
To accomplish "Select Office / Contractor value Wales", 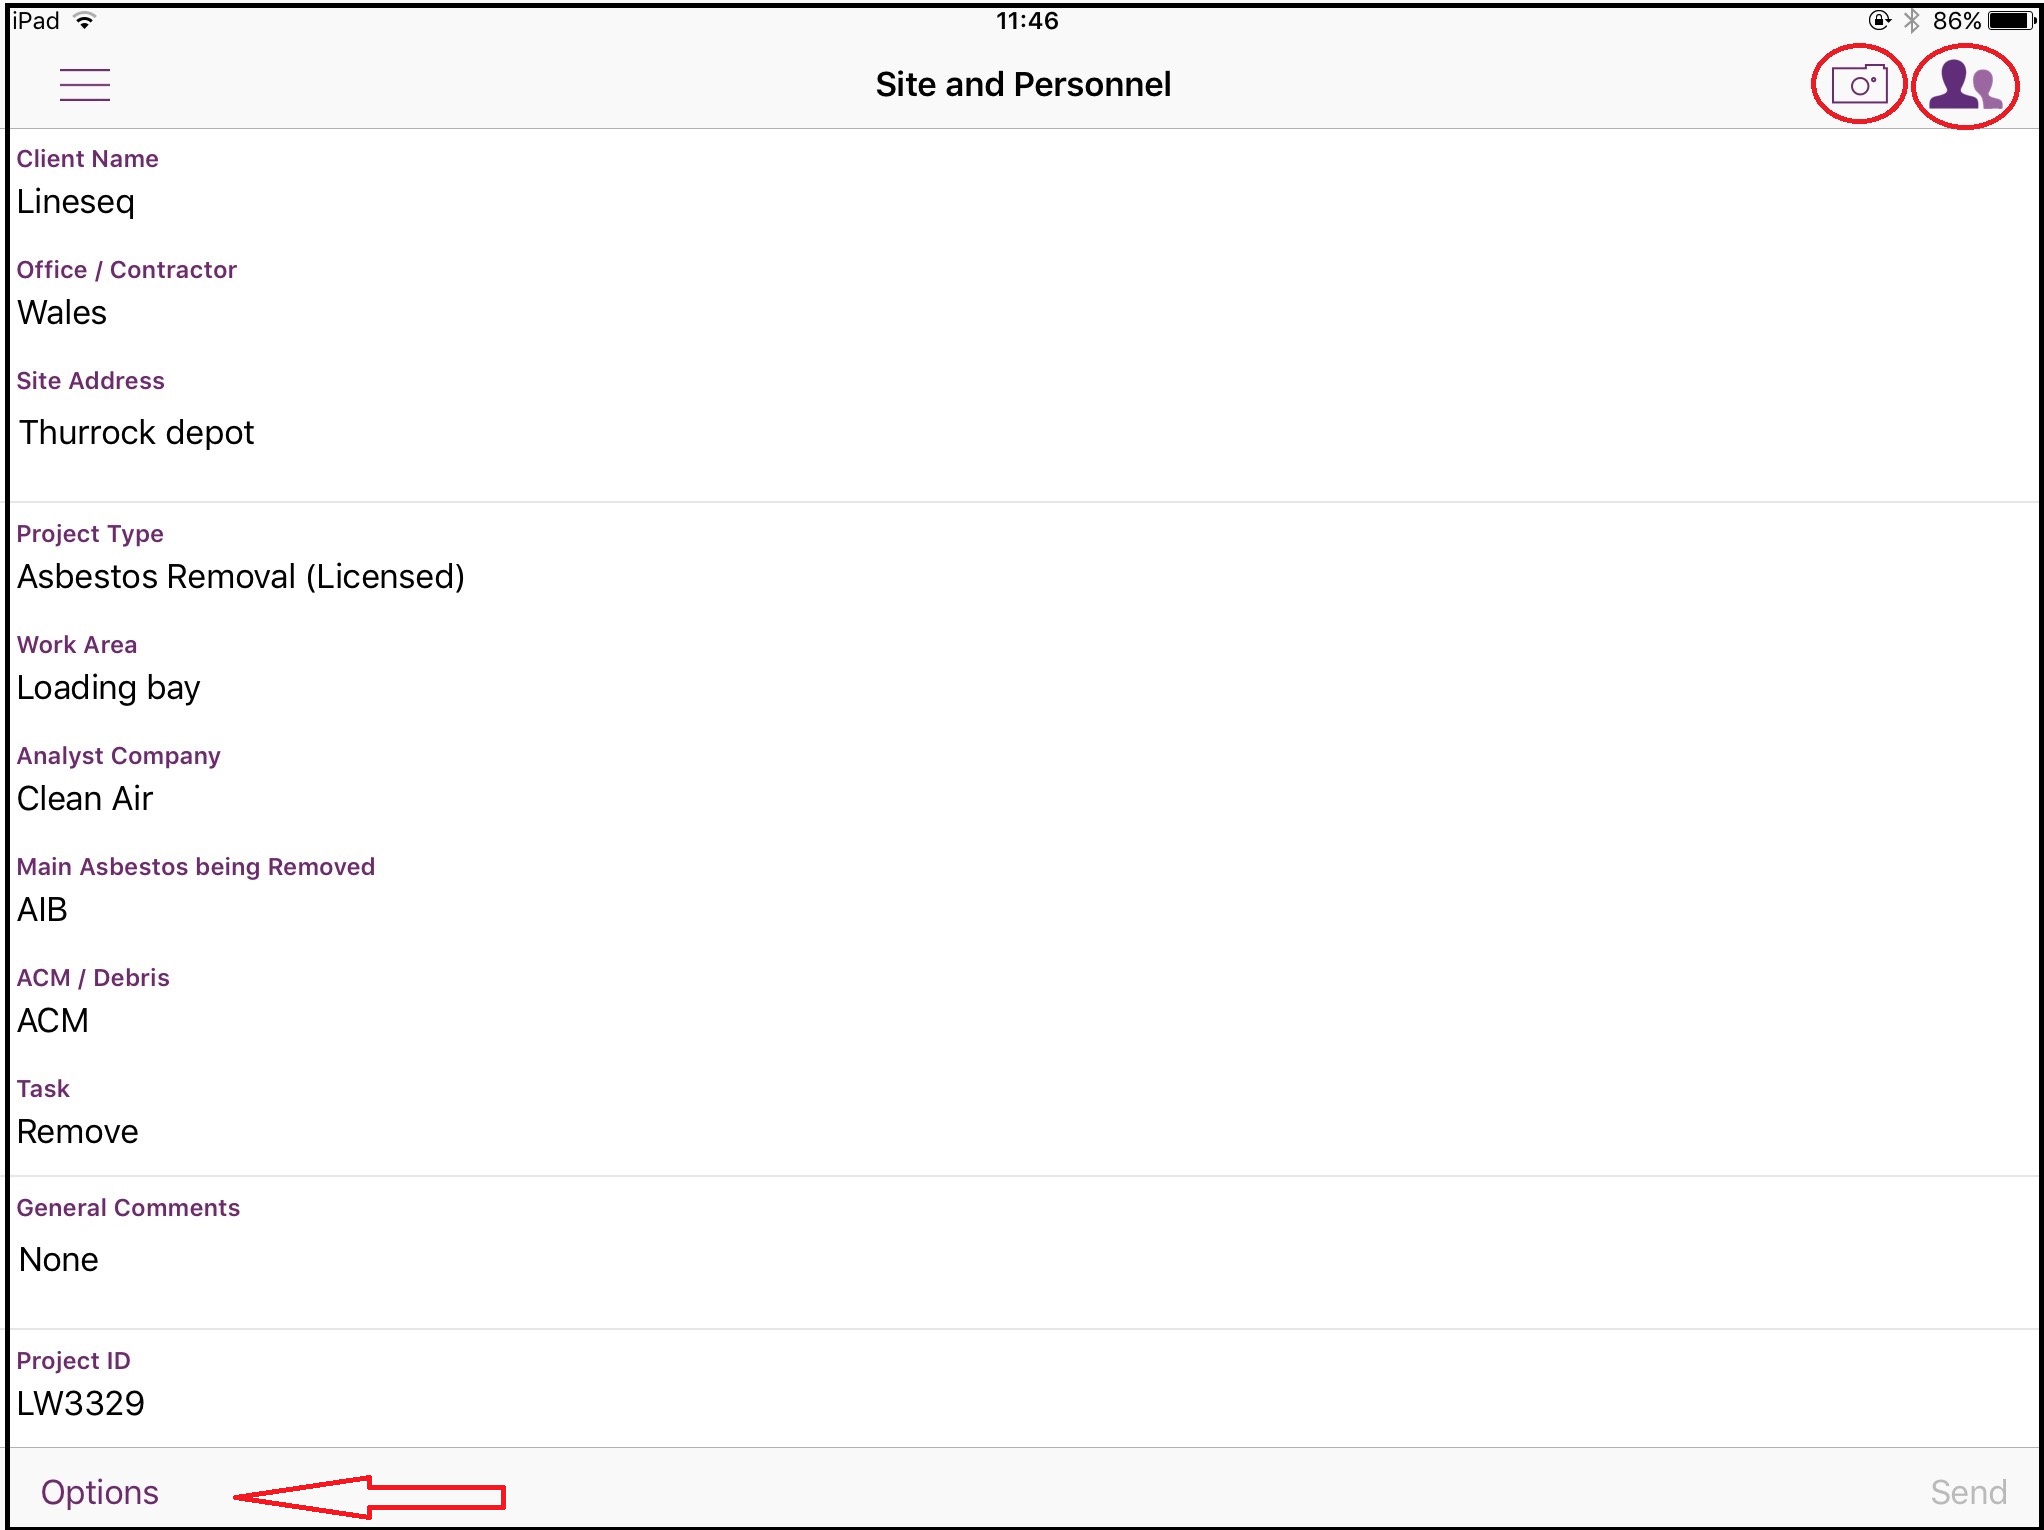I will pyautogui.click(x=62, y=313).
